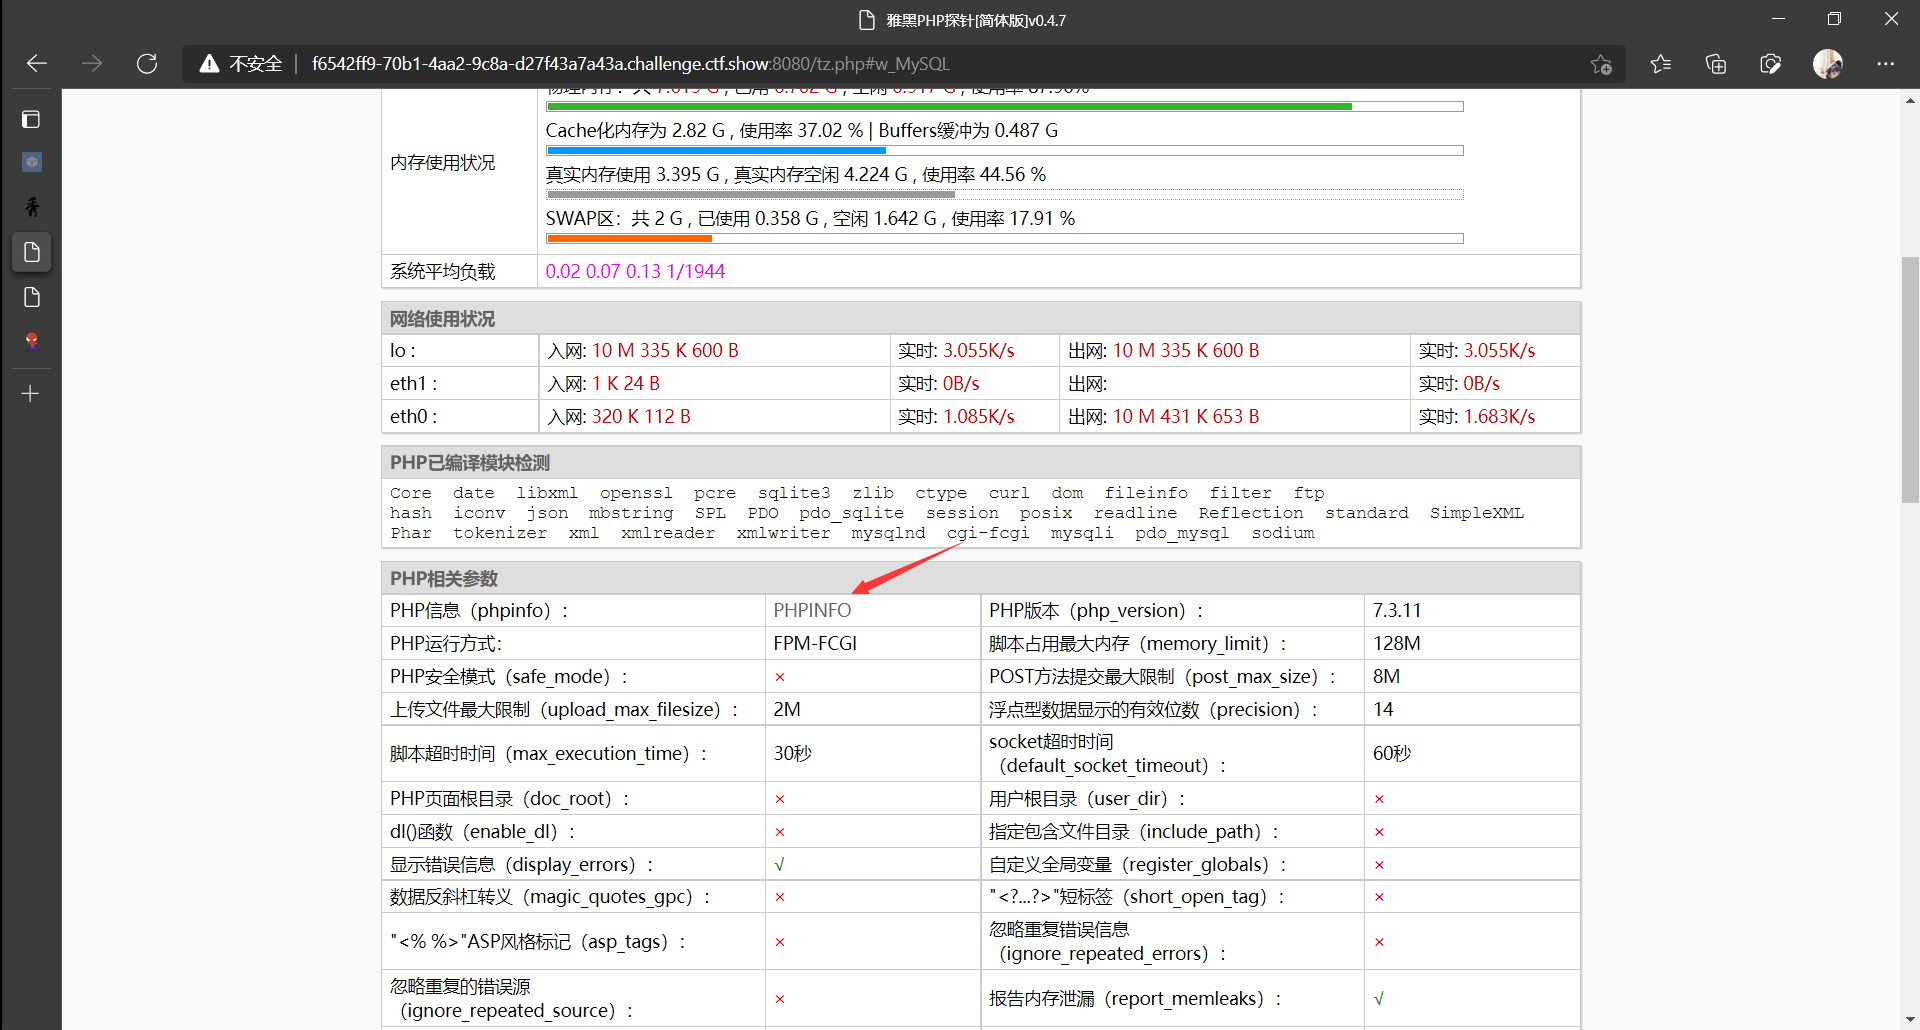Click the max_execution_time value 30秒
Screen dimensions: 1920x1030
(792, 754)
